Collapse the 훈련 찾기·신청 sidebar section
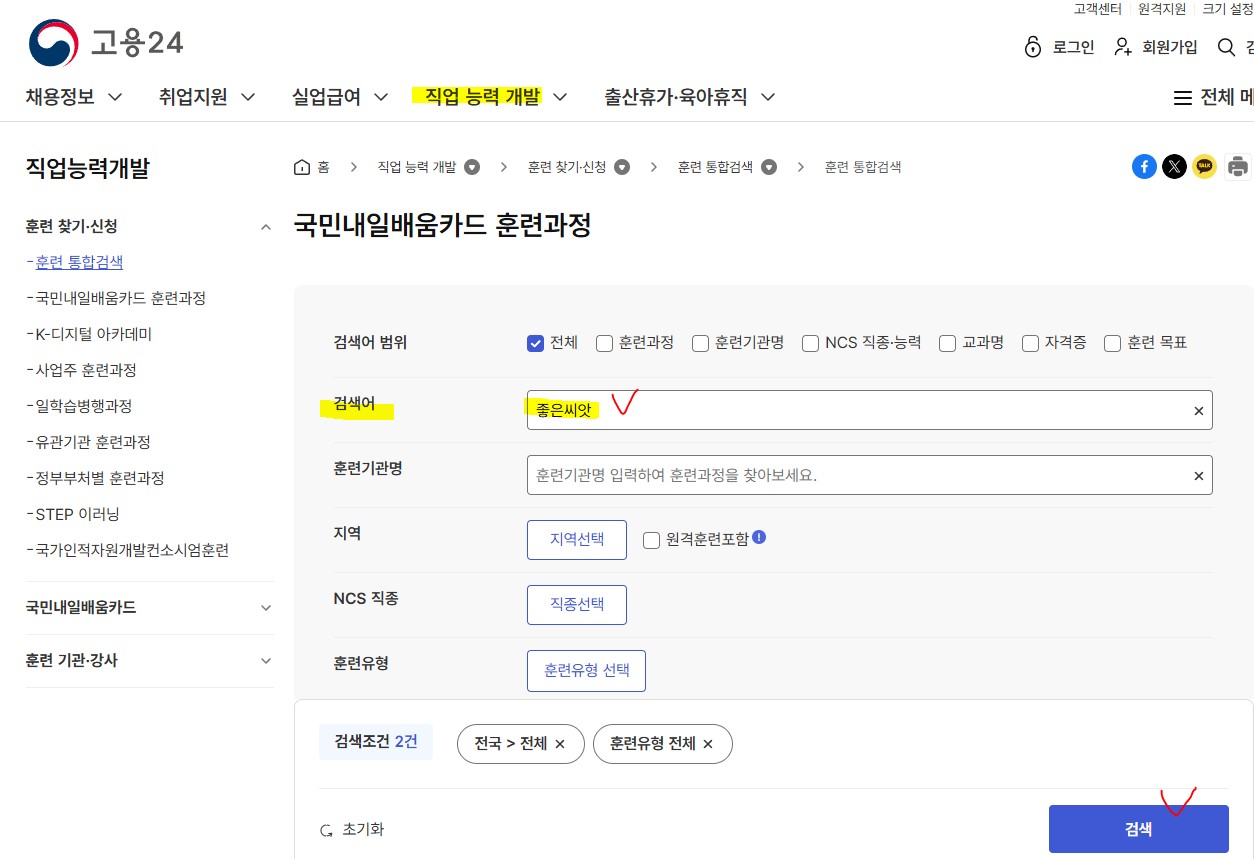The image size is (1254, 859). tap(265, 227)
